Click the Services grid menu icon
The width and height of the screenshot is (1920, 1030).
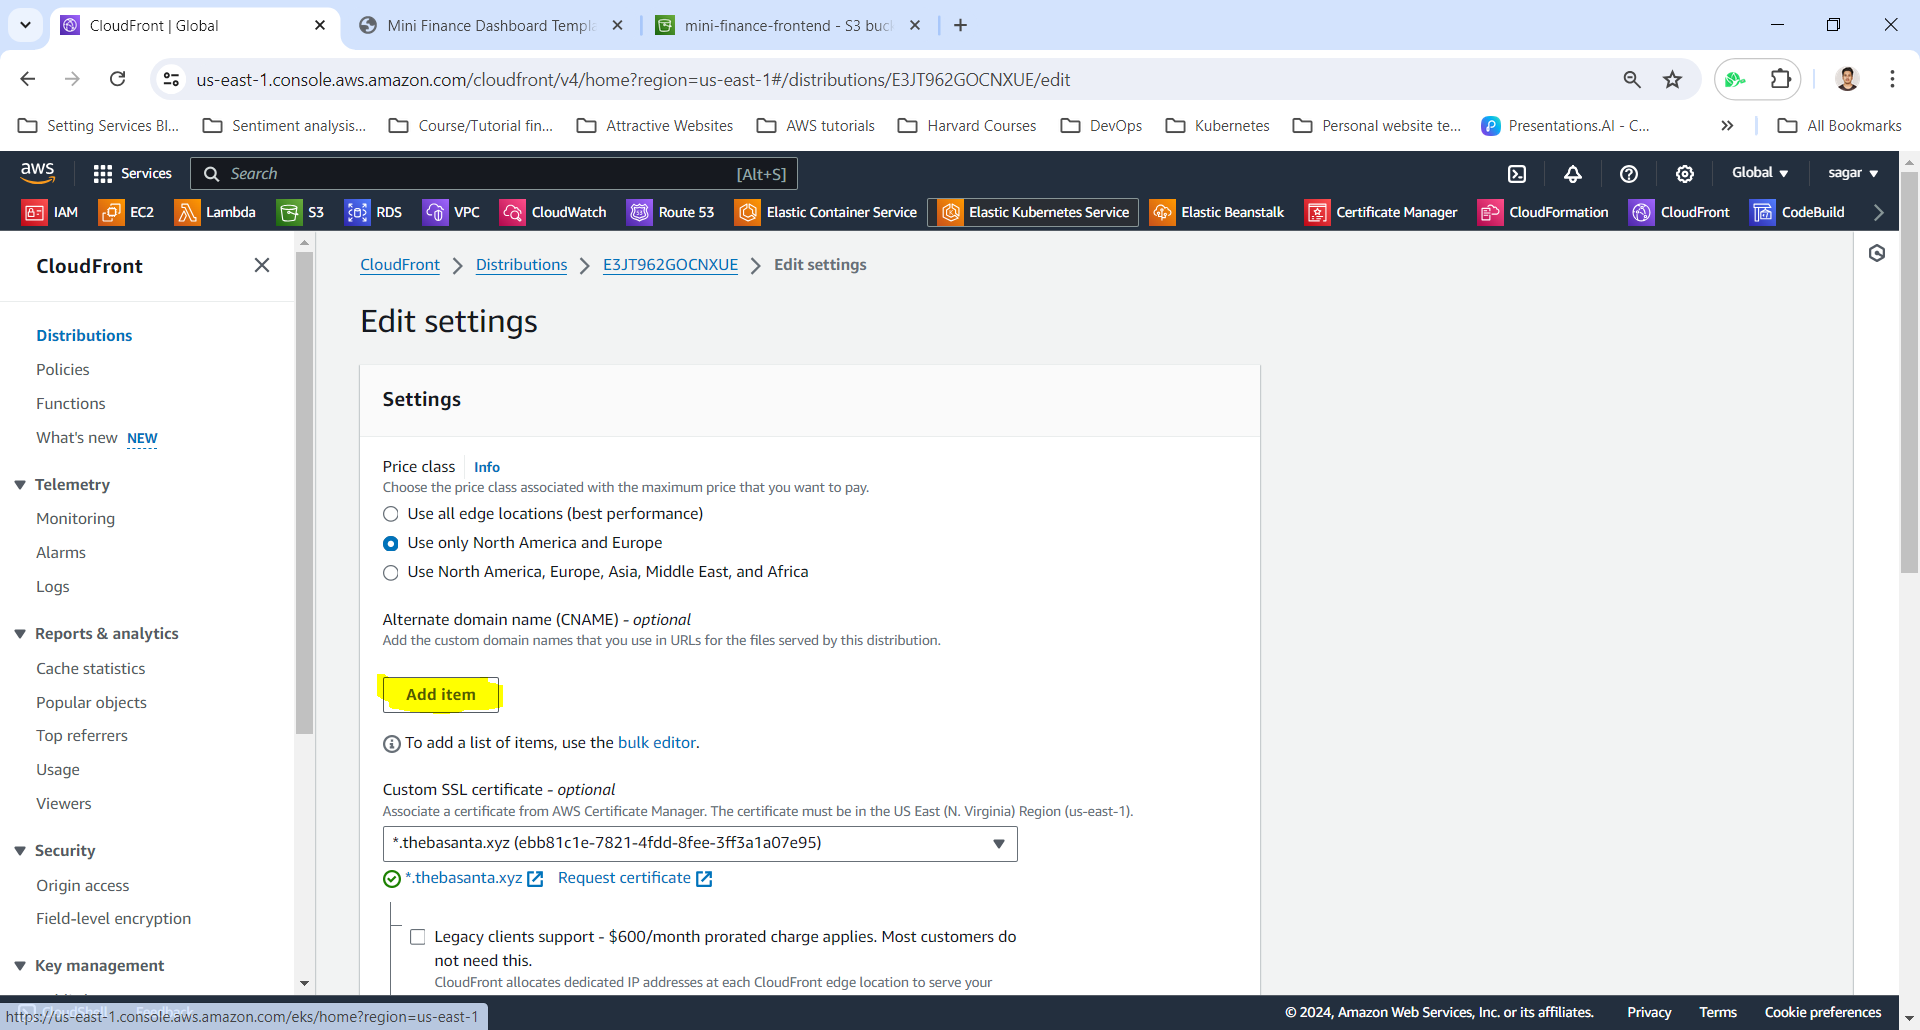102,174
